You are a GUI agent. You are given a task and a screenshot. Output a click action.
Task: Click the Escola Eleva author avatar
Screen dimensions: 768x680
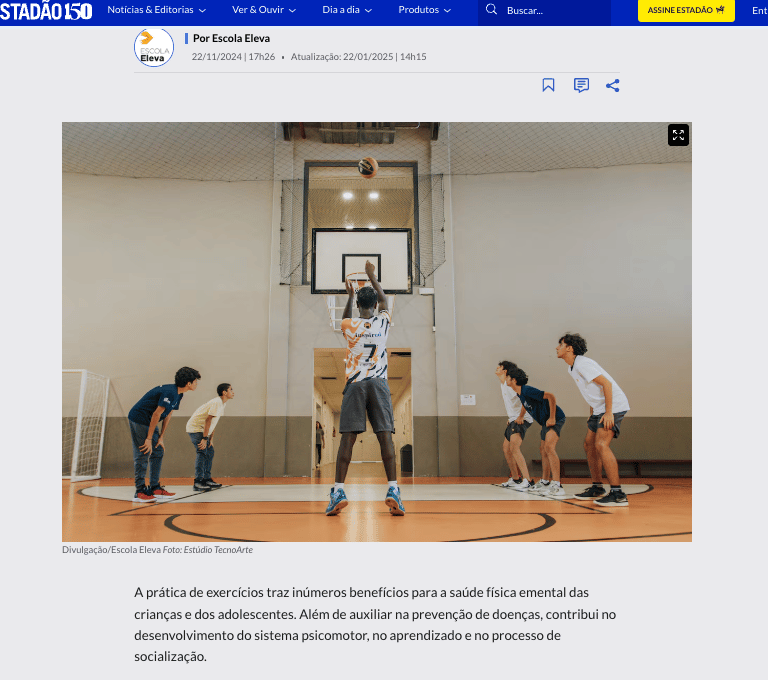click(154, 48)
